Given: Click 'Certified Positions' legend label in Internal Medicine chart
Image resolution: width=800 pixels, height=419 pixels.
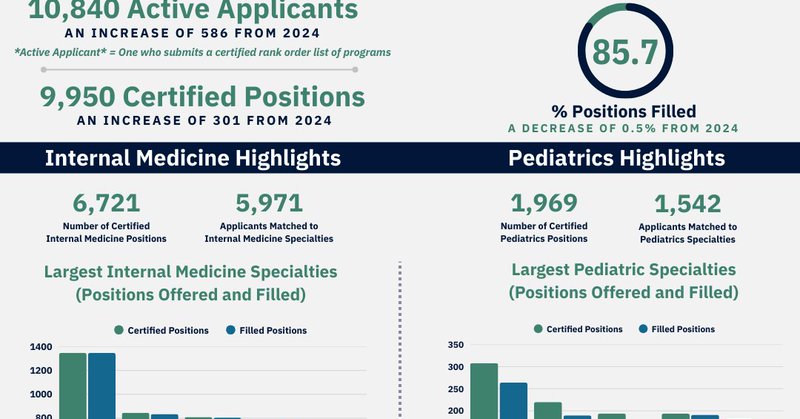Looking at the screenshot, I should 168,331.
